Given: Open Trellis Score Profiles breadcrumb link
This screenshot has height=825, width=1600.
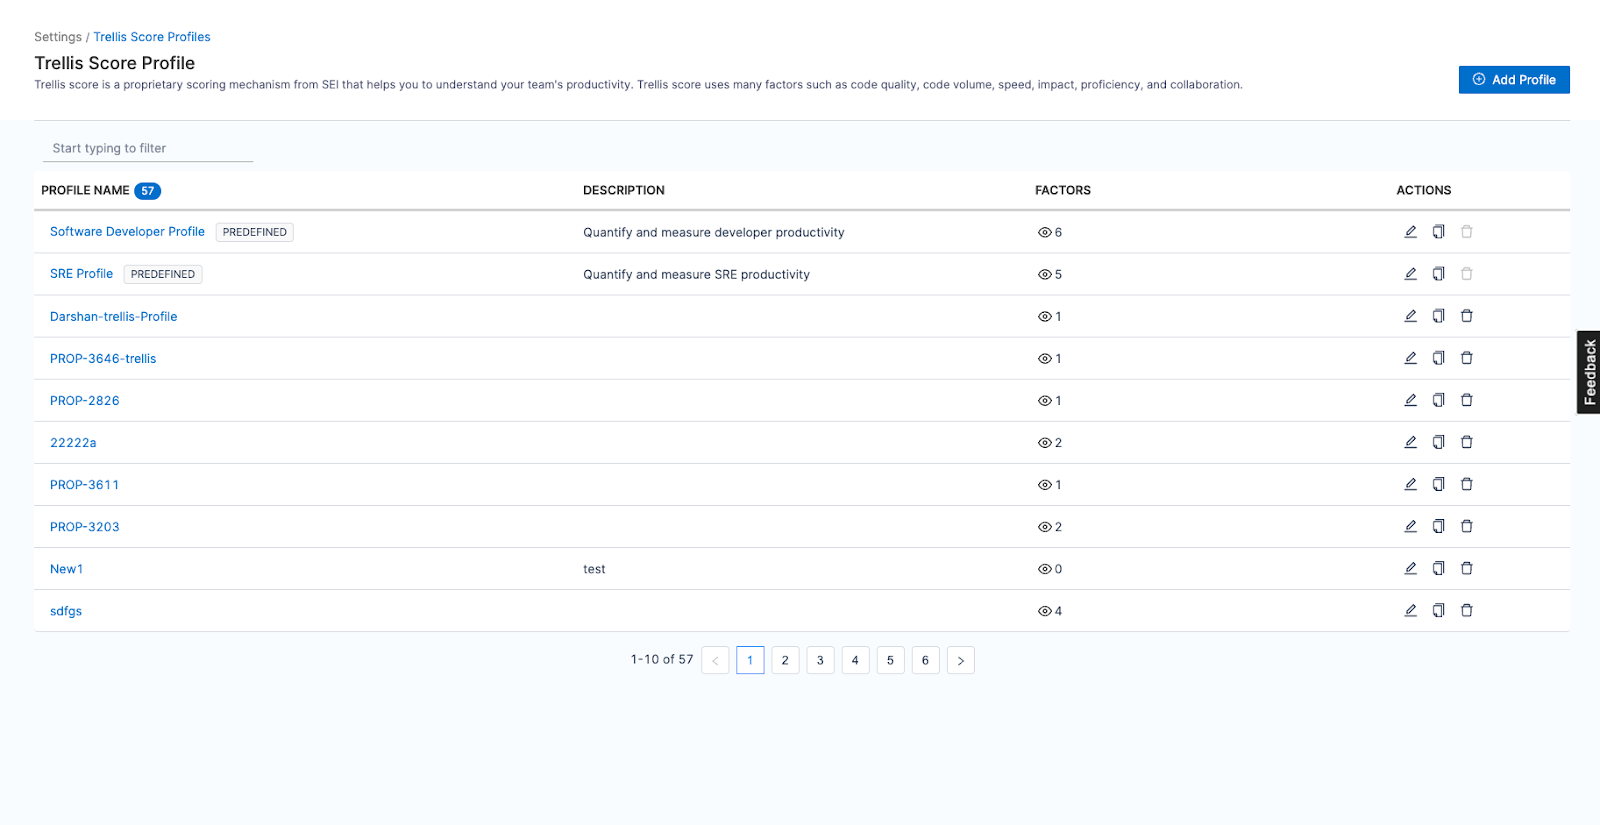Looking at the screenshot, I should point(152,37).
